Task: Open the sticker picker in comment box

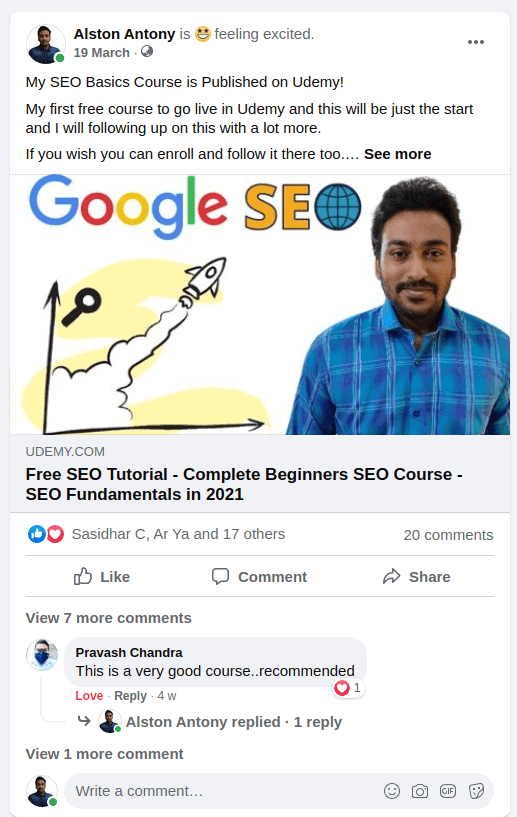Action: [x=476, y=791]
